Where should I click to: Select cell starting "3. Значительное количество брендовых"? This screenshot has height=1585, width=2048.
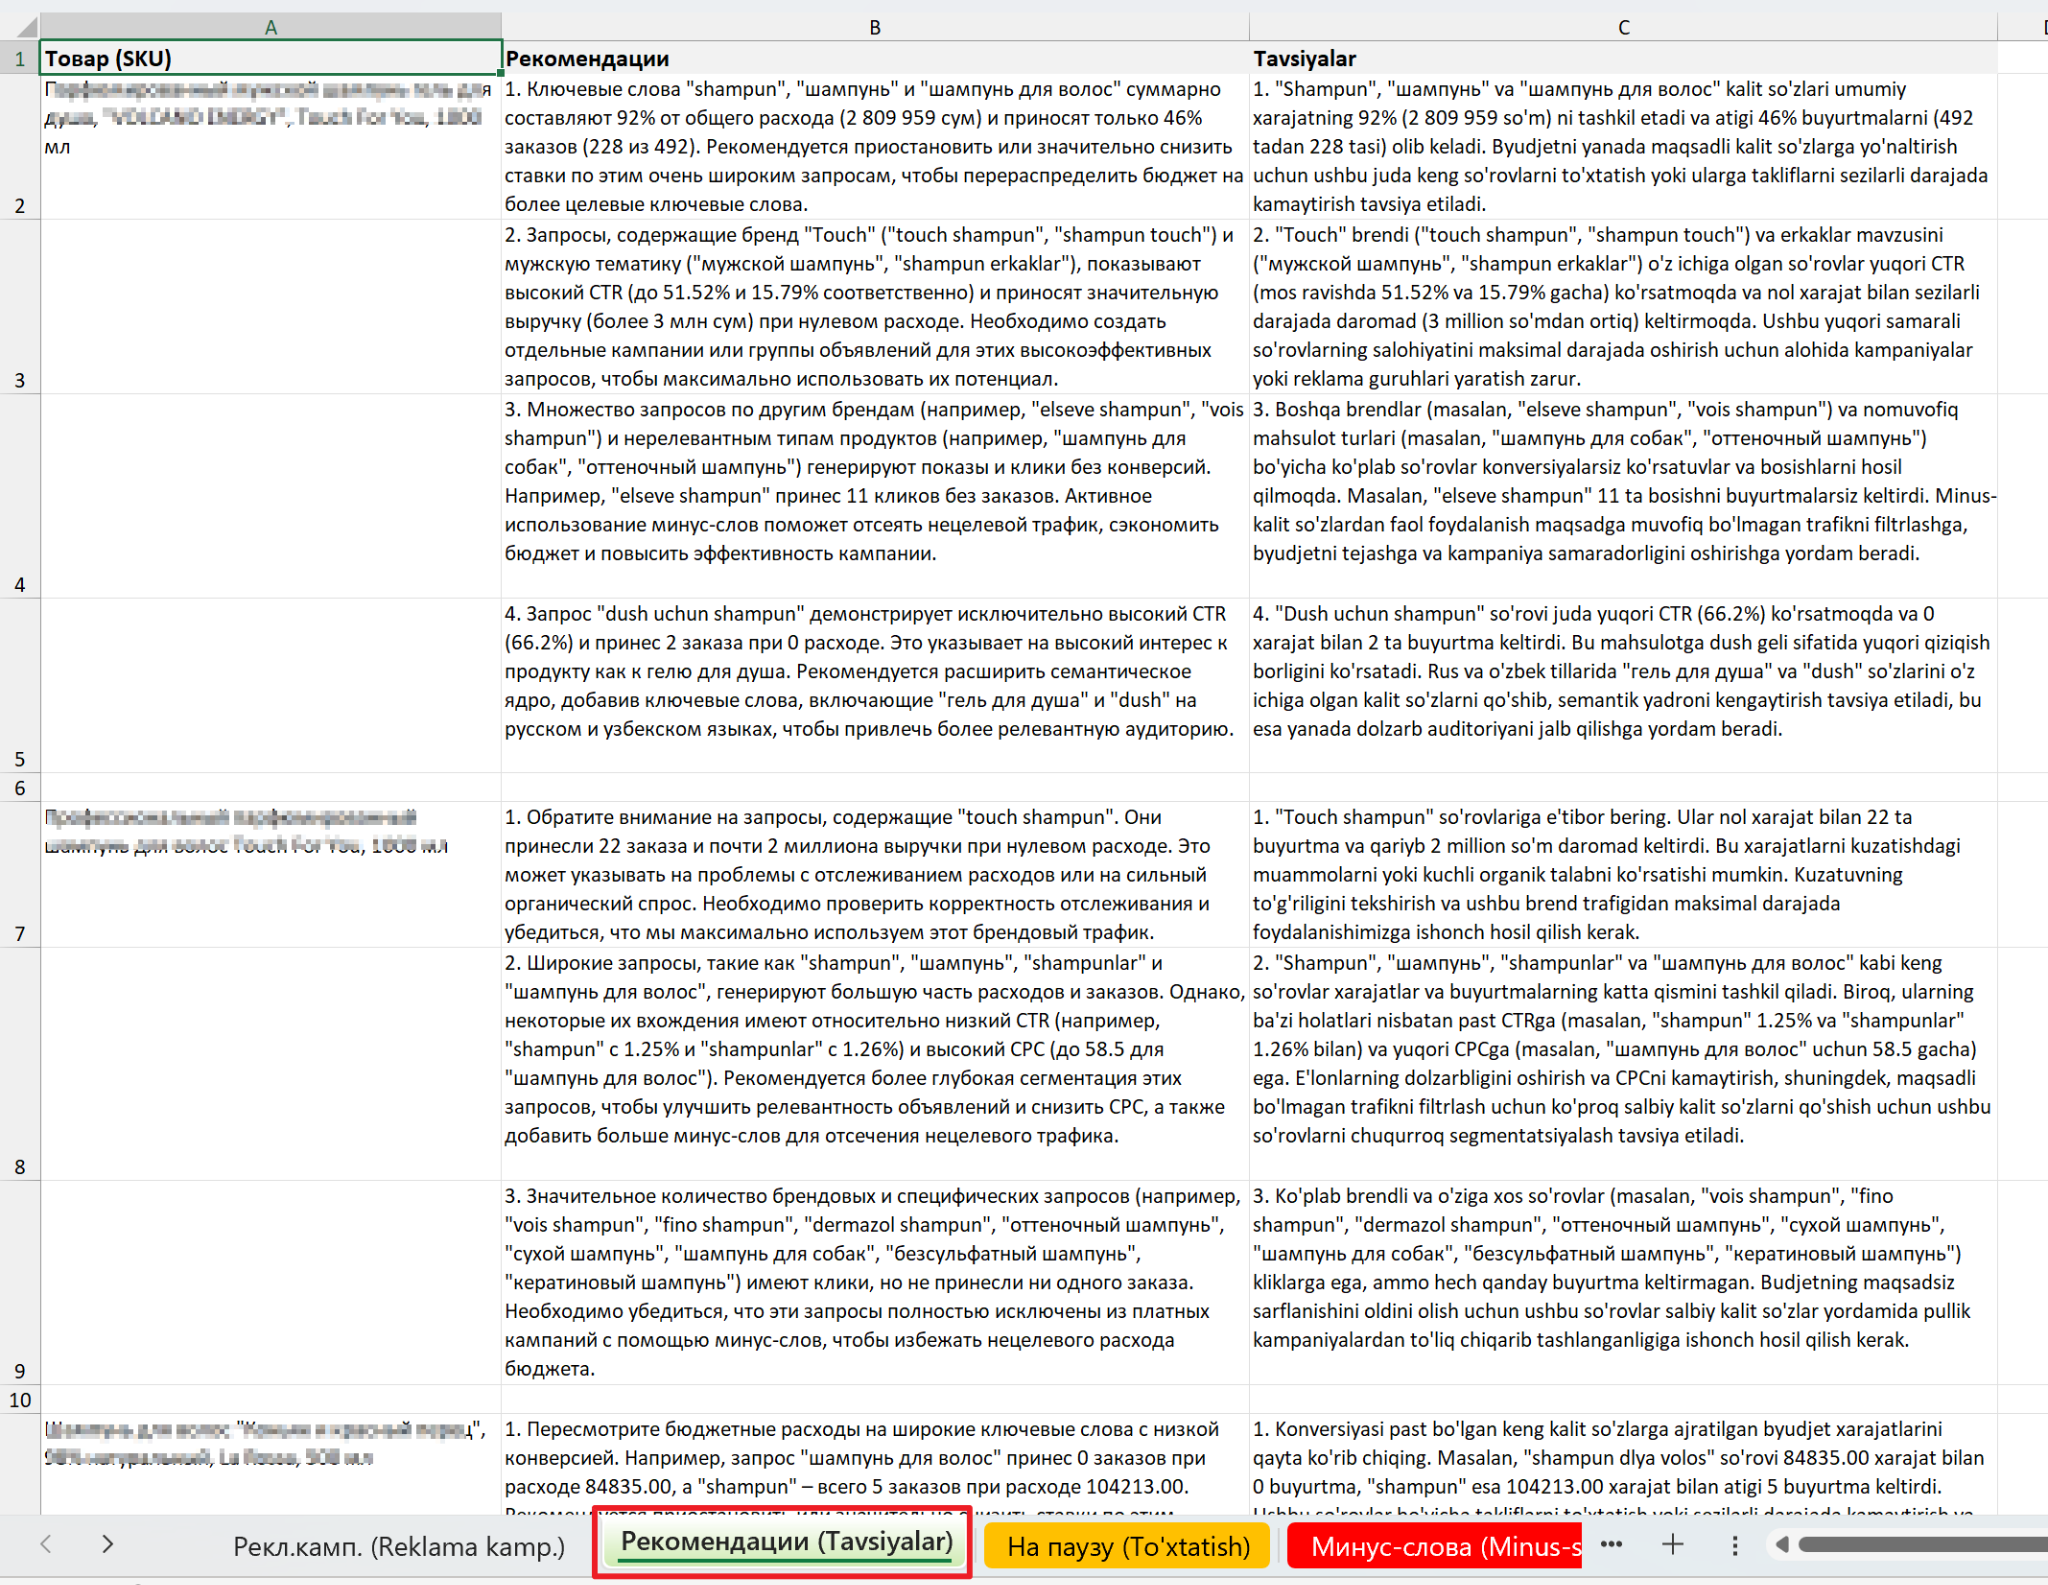point(875,1282)
